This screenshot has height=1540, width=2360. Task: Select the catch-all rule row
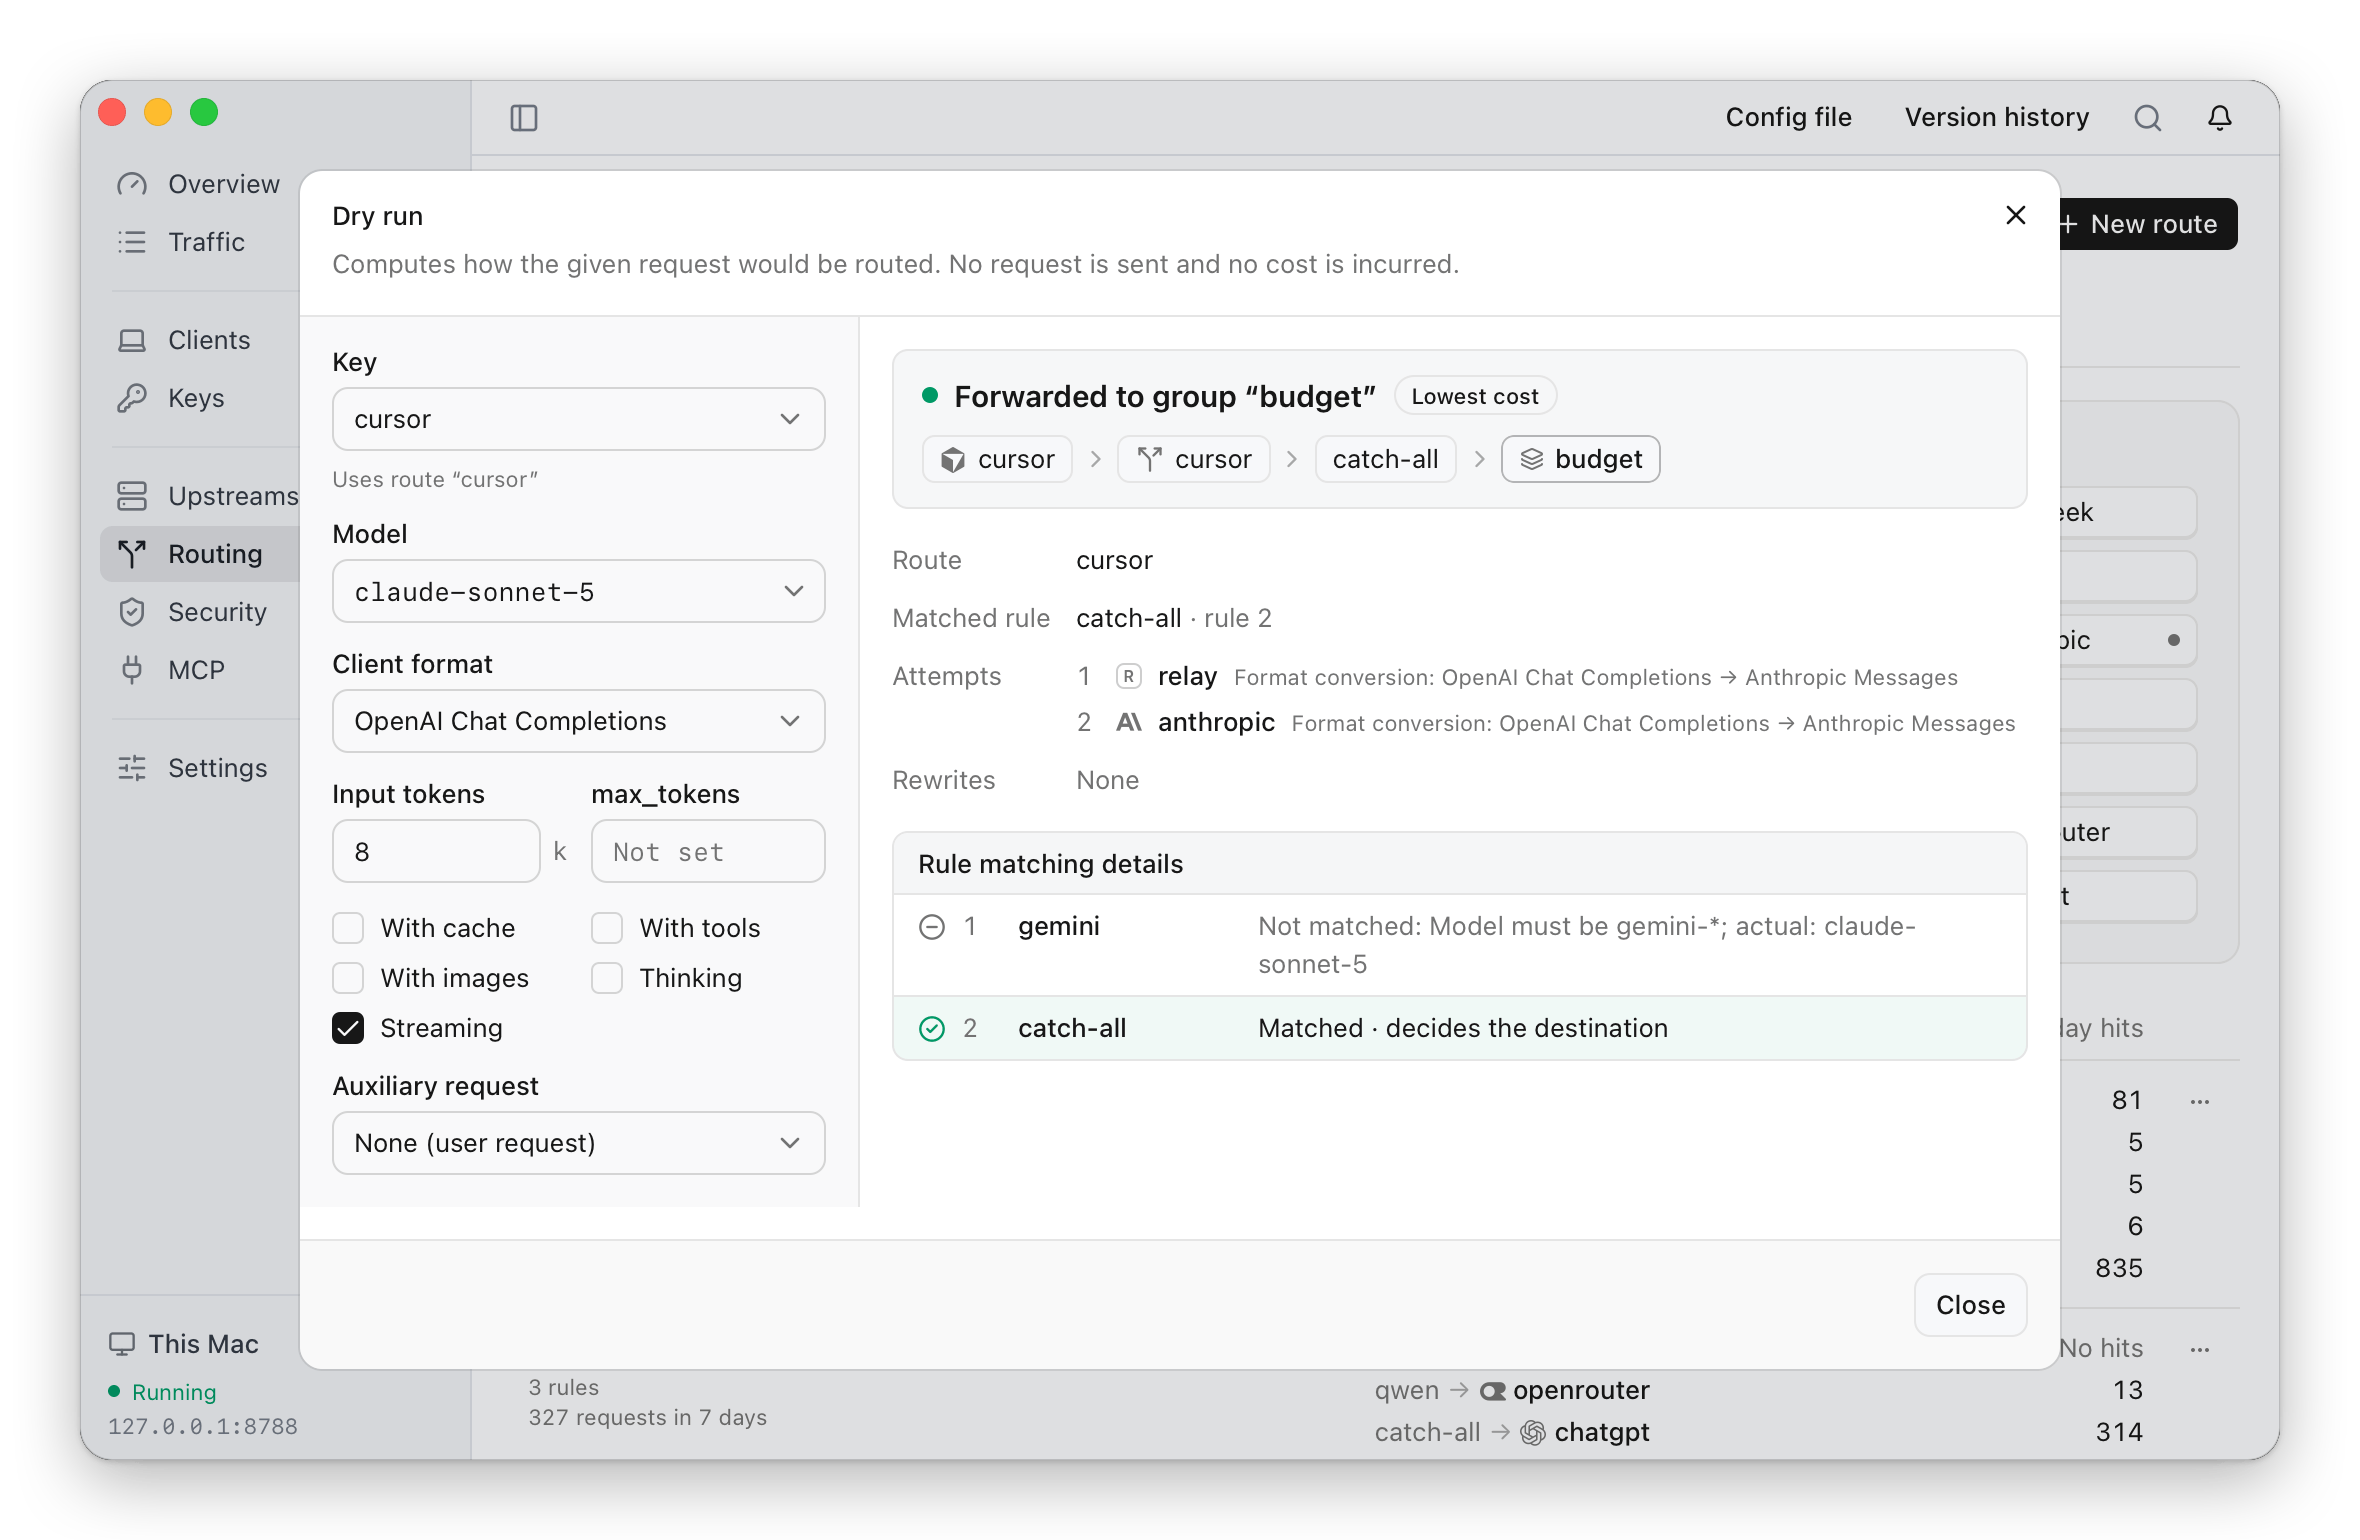[x=1459, y=1029]
